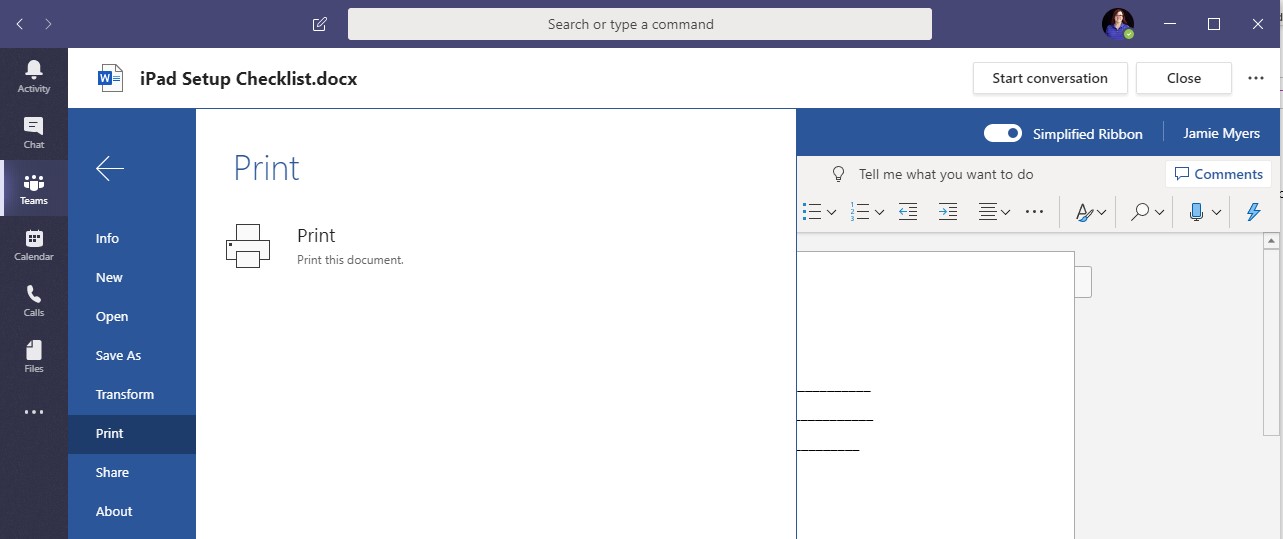Click lightbulb icon beside Tell me

click(x=840, y=174)
